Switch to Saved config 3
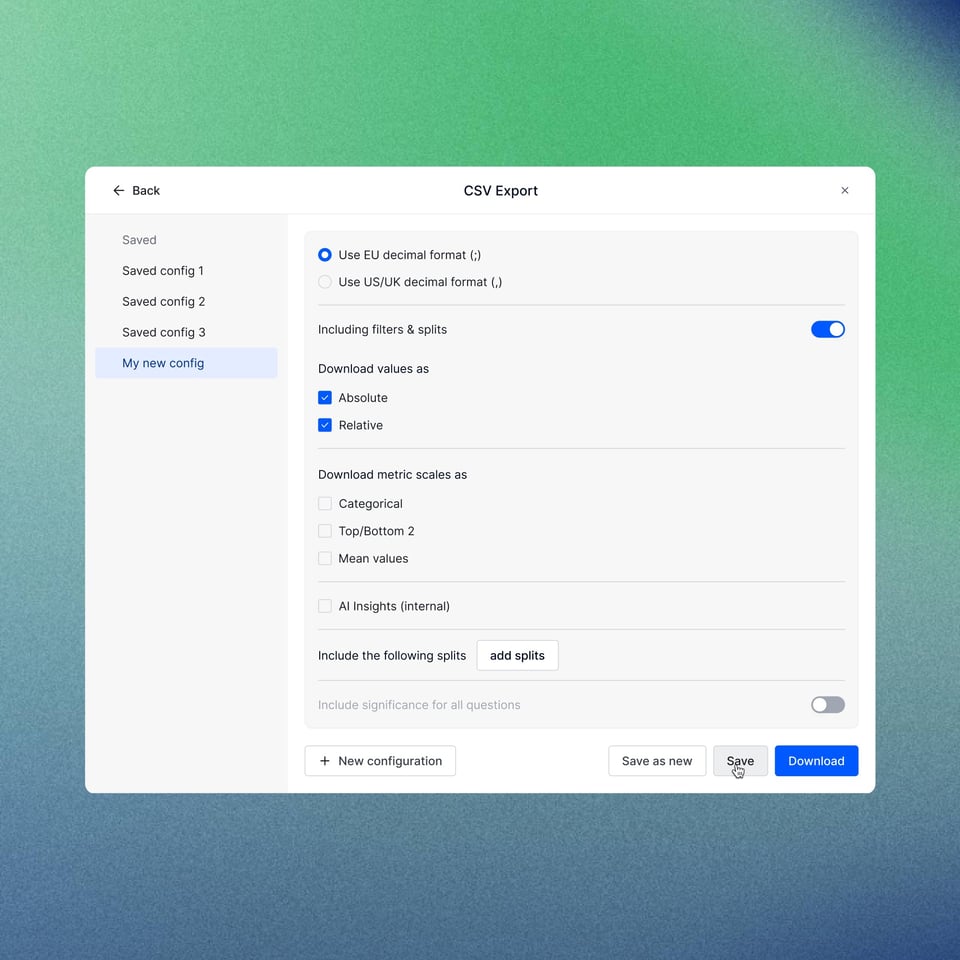960x960 pixels. click(164, 332)
